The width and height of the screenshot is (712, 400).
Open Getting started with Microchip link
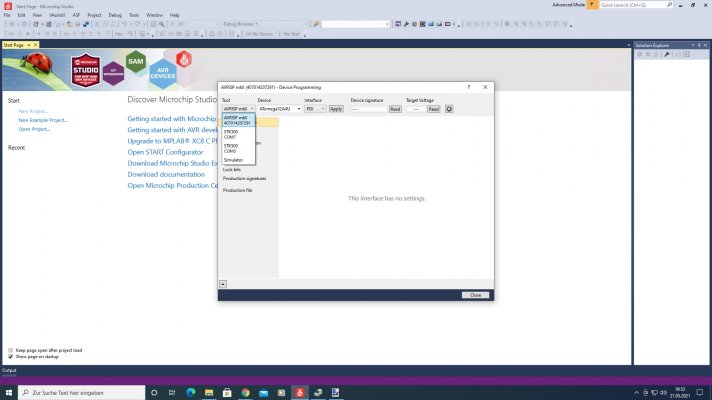point(172,119)
